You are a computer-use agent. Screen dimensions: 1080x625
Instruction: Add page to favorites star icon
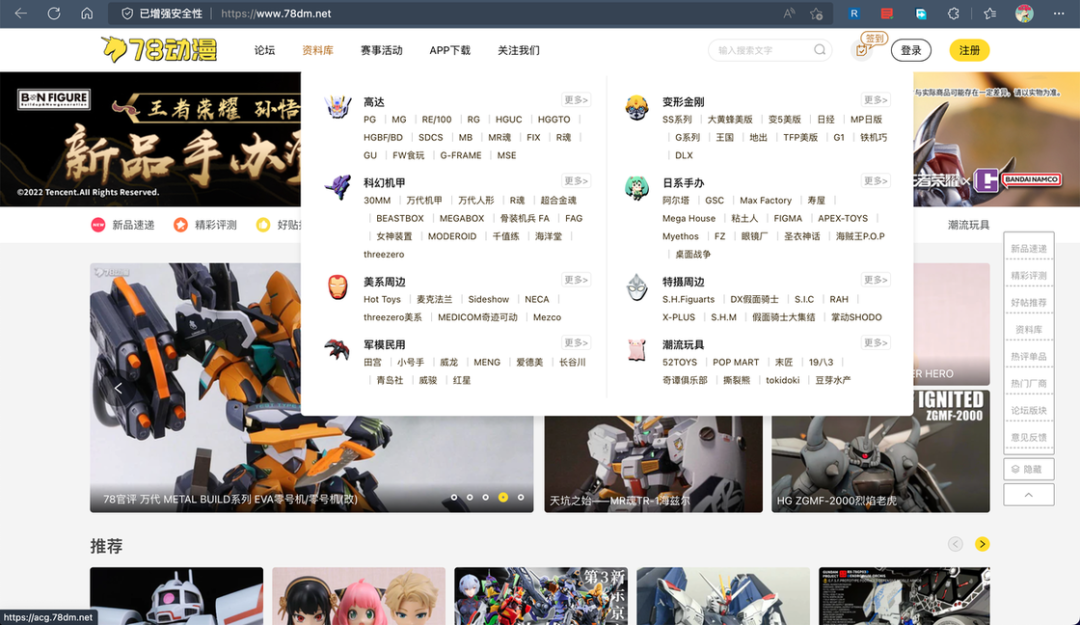click(x=816, y=13)
